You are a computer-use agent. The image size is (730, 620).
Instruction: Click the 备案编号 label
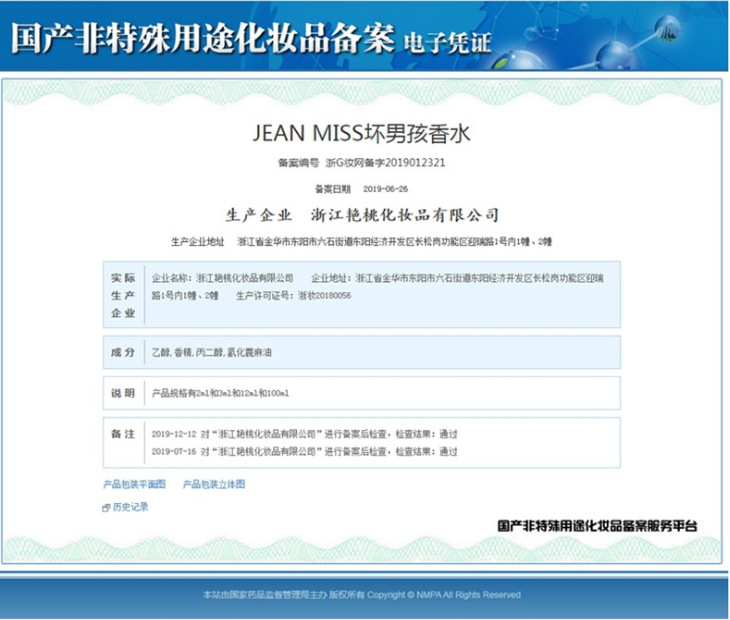(x=298, y=162)
